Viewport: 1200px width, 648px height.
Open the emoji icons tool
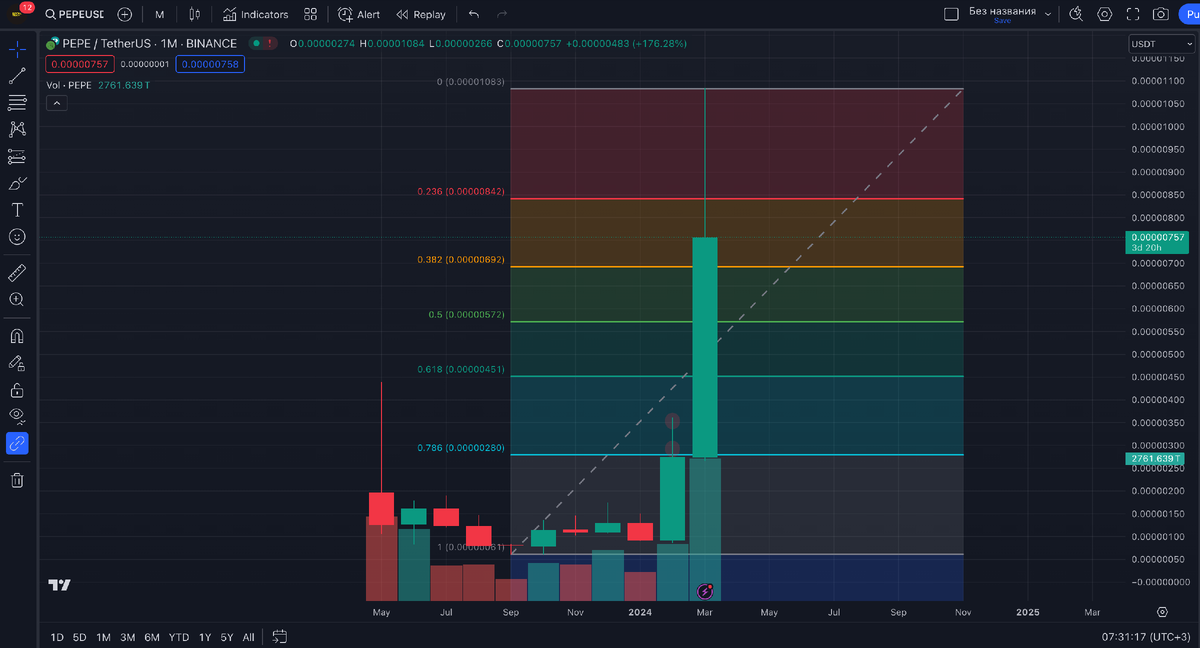17,237
